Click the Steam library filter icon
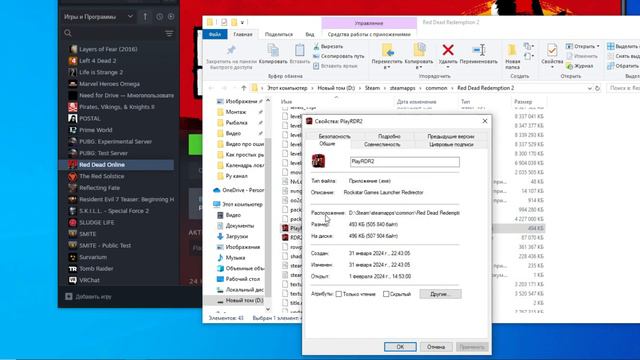This screenshot has width=640, height=360. [x=169, y=33]
